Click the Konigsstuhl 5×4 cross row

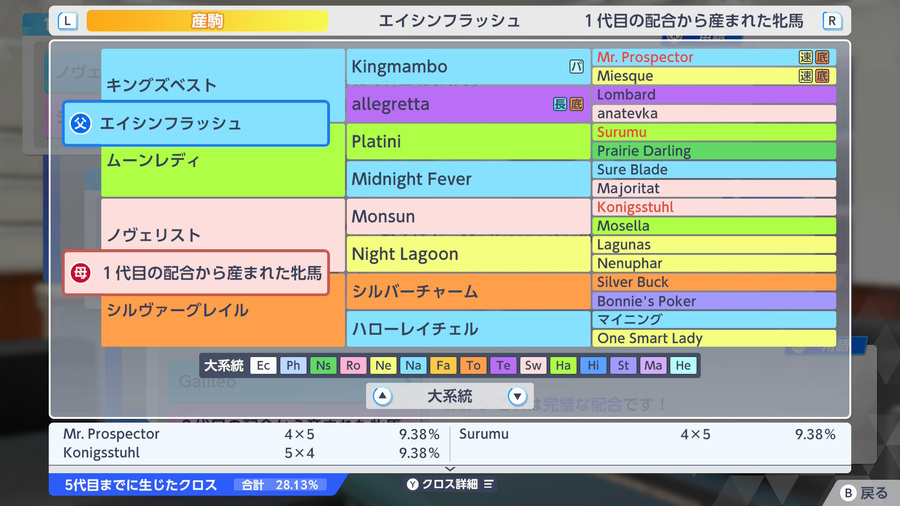[251, 453]
